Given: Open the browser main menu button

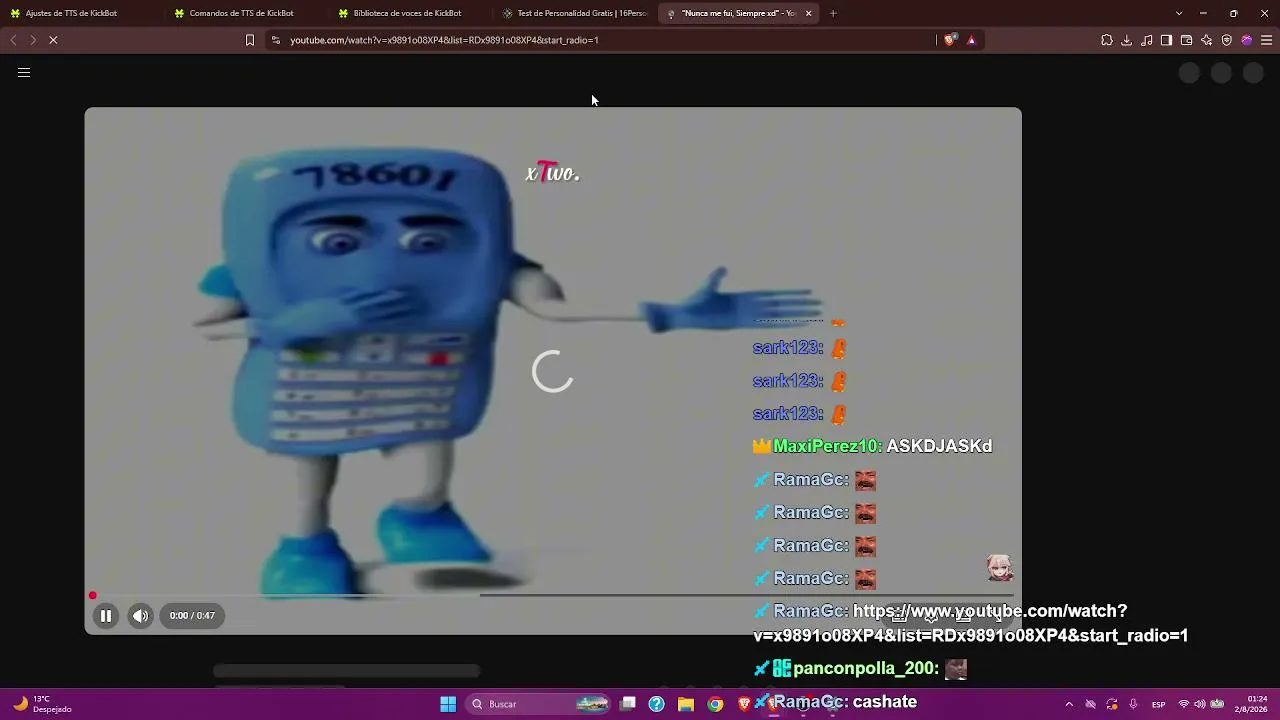Looking at the screenshot, I should pyautogui.click(x=1267, y=40).
